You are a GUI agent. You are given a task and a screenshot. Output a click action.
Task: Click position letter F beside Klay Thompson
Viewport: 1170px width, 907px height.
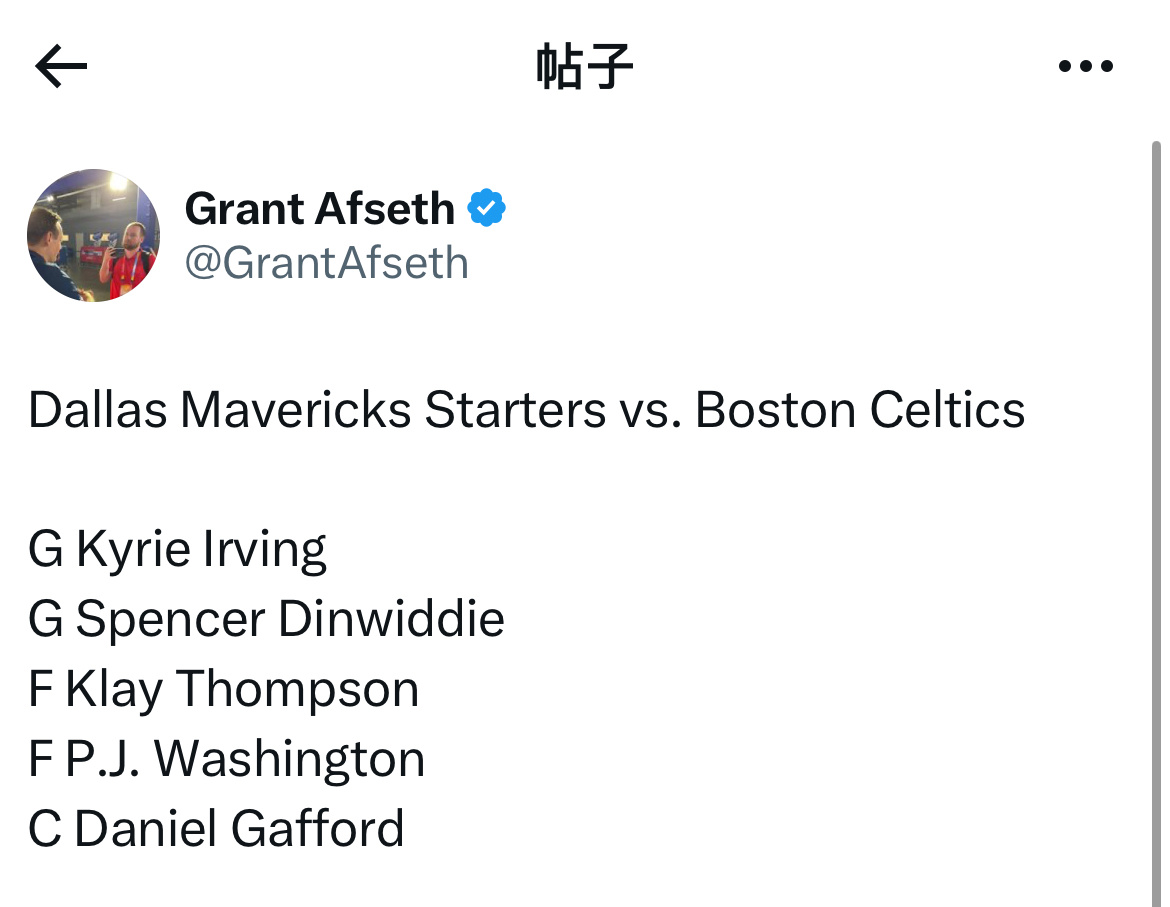[40, 688]
